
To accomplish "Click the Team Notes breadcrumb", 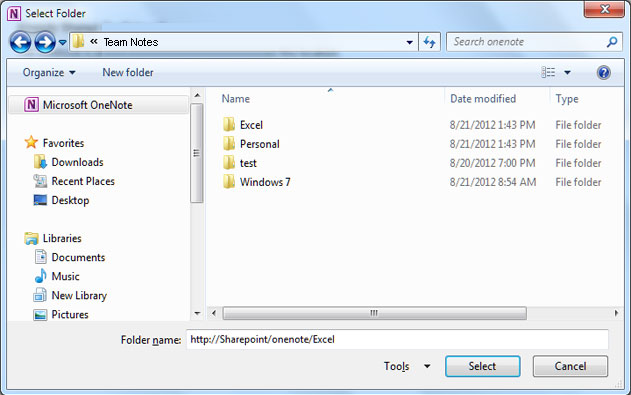I will pyautogui.click(x=131, y=42).
